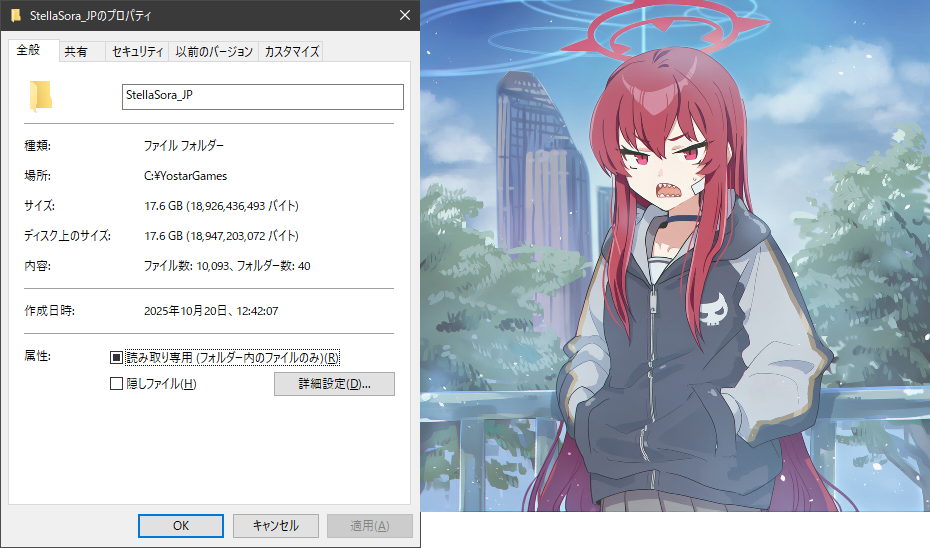Screen dimensions: 930x548
Task: Click the C:¥YostarGames location text
Action: (185, 176)
